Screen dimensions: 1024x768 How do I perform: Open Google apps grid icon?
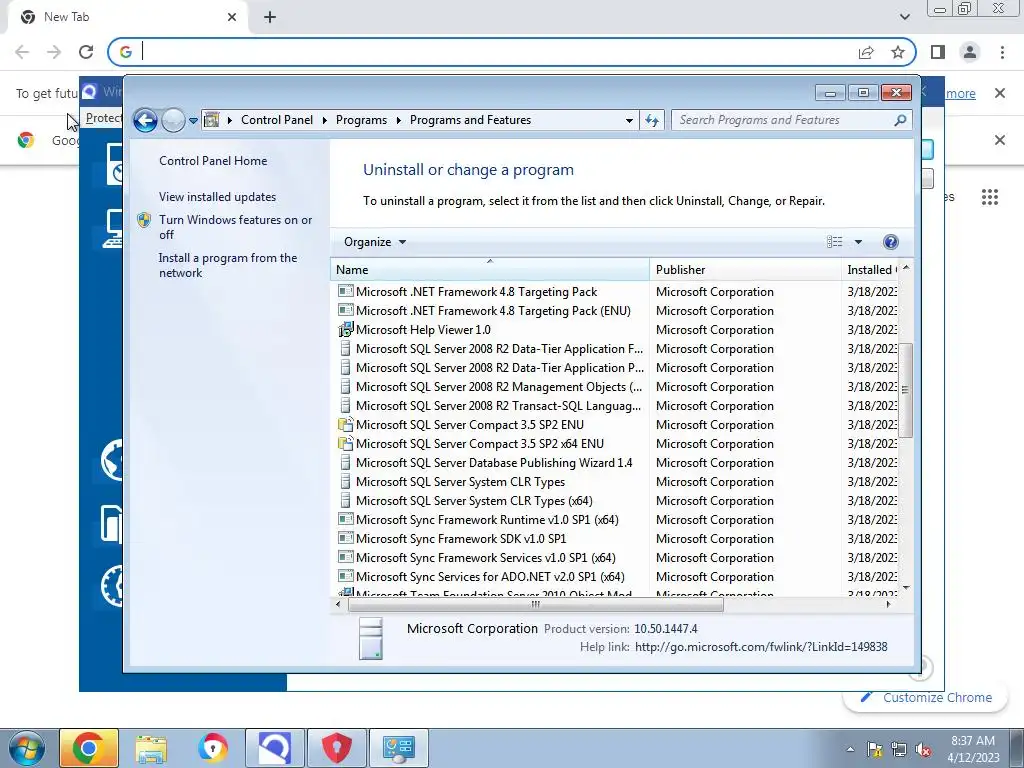click(990, 197)
